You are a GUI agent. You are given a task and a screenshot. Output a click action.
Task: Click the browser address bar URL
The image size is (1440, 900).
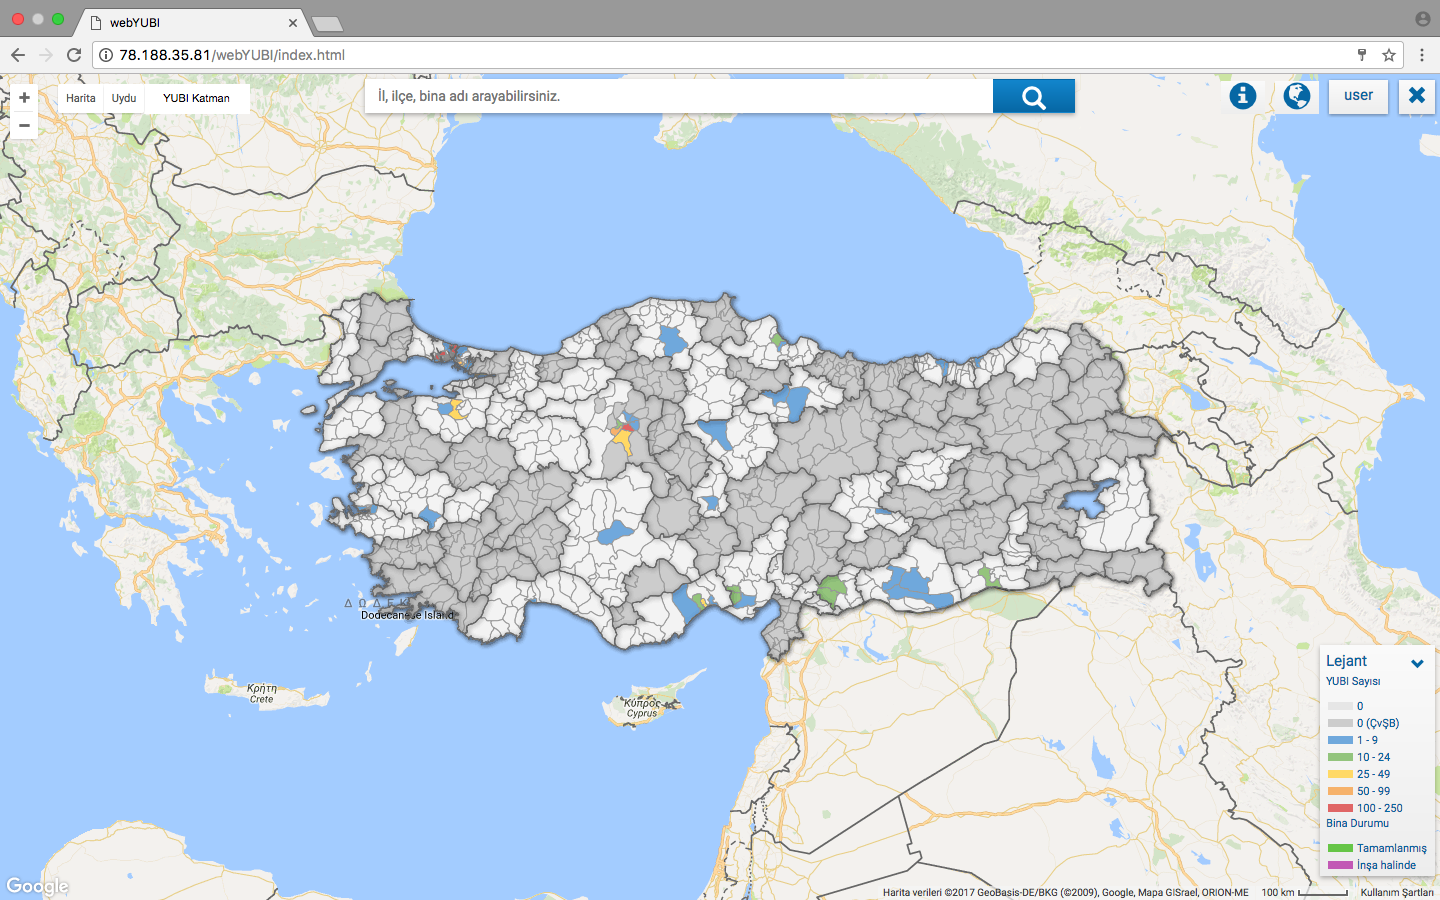click(232, 55)
